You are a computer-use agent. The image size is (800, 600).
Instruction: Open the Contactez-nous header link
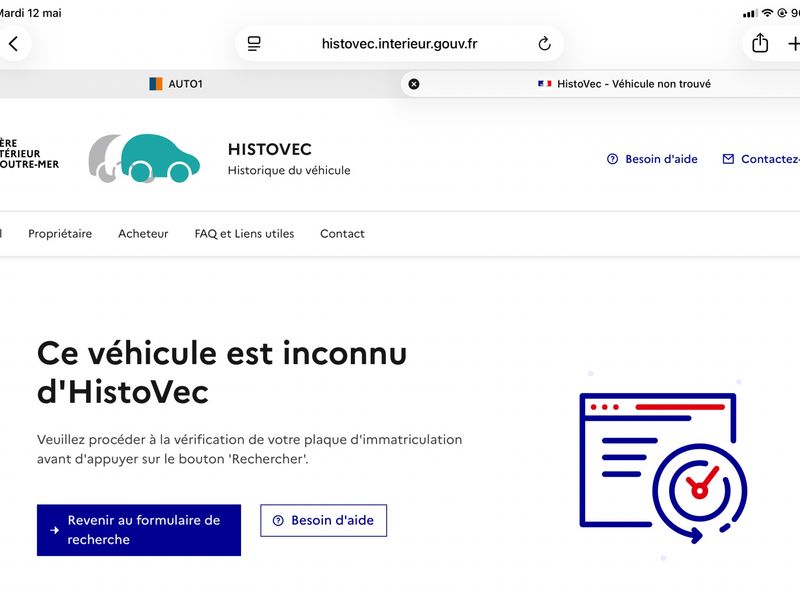click(761, 159)
